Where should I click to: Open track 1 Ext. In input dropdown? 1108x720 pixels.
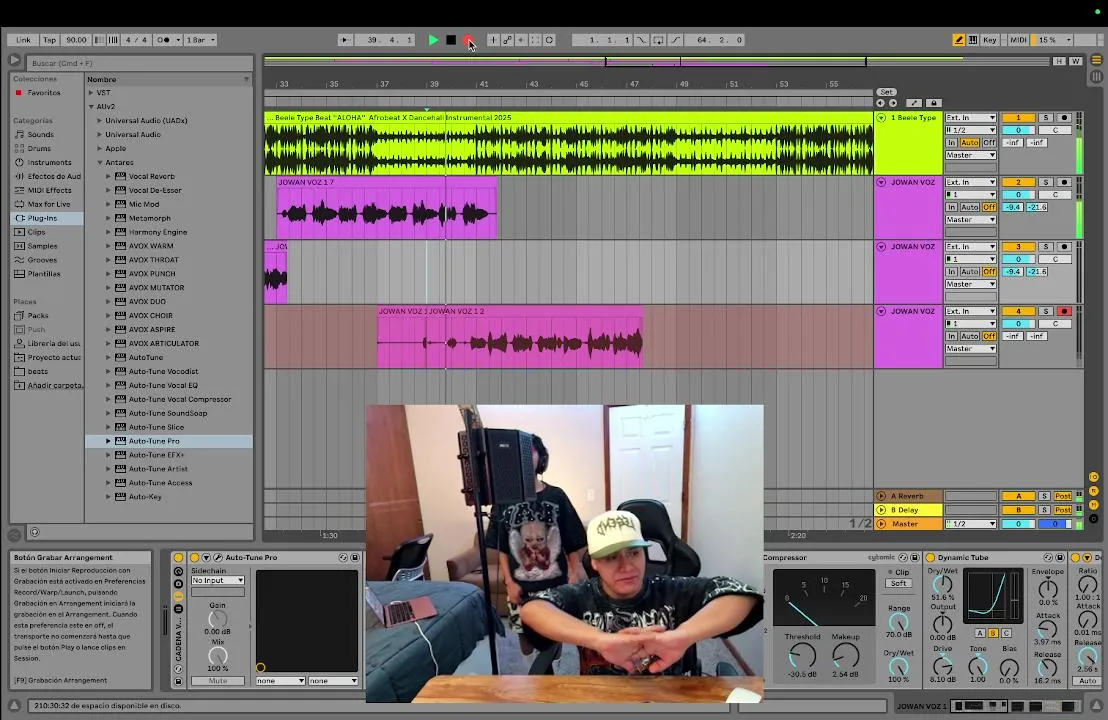(x=971, y=118)
